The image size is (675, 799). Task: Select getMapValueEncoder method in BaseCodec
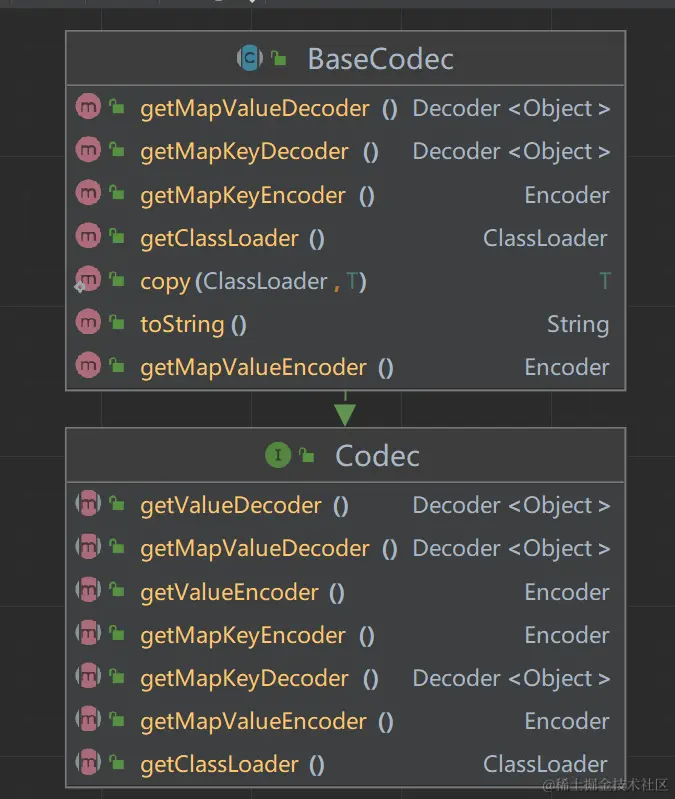click(x=345, y=367)
